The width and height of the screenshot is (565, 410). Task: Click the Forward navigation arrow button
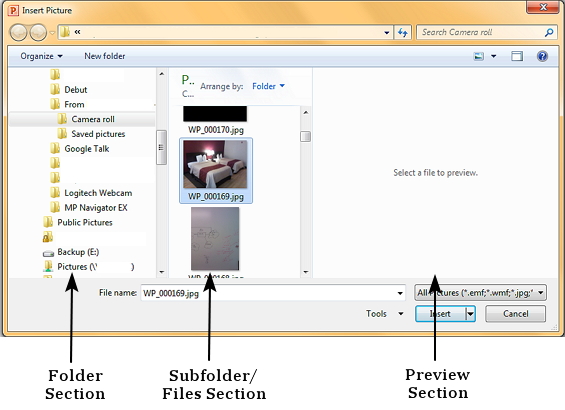pos(38,33)
